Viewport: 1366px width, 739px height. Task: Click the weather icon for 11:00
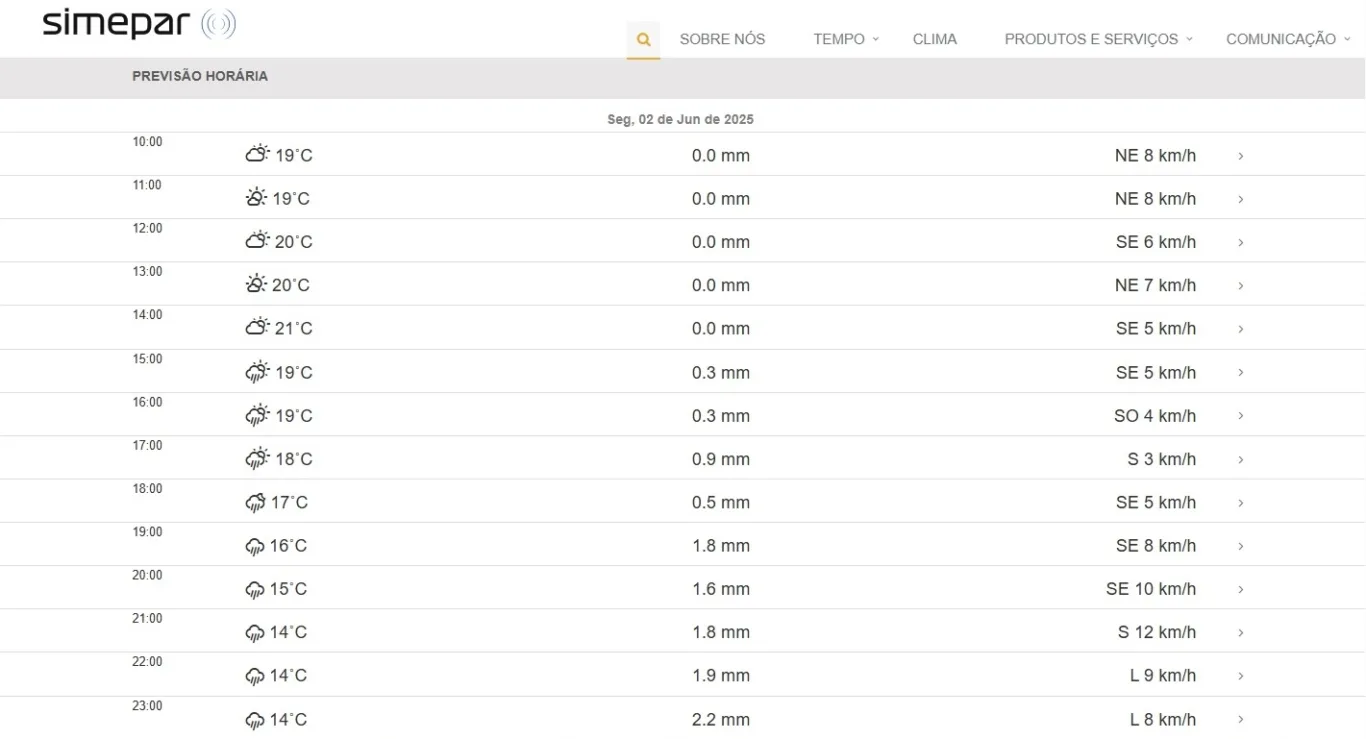point(256,198)
